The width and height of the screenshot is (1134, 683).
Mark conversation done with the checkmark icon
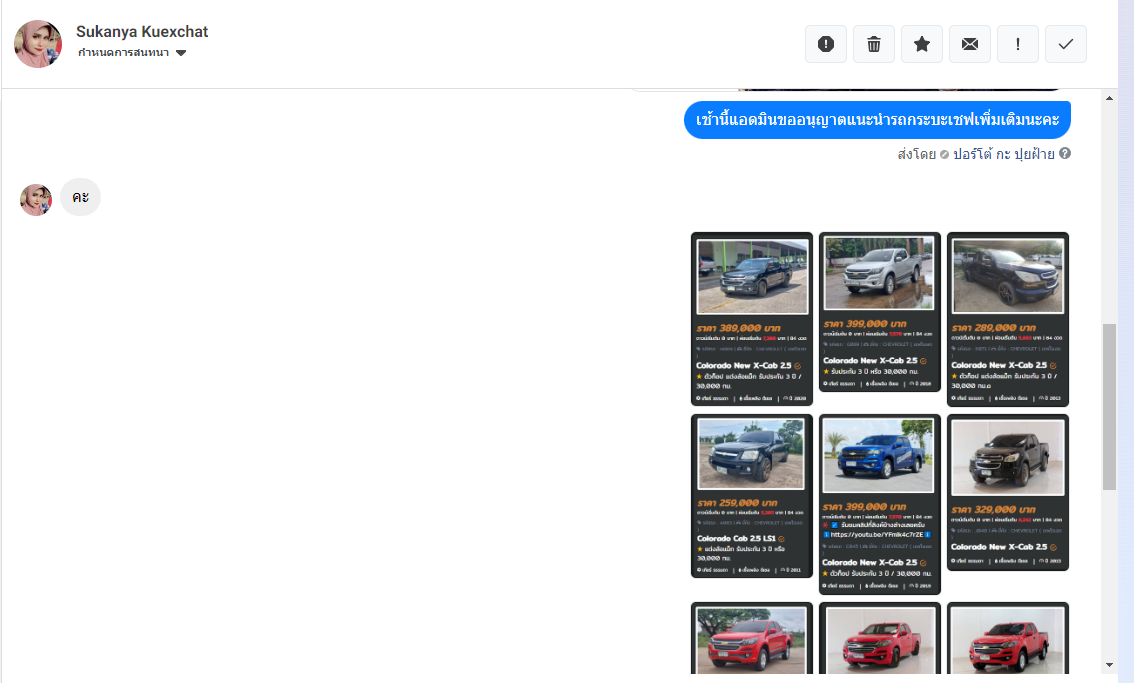click(x=1066, y=44)
